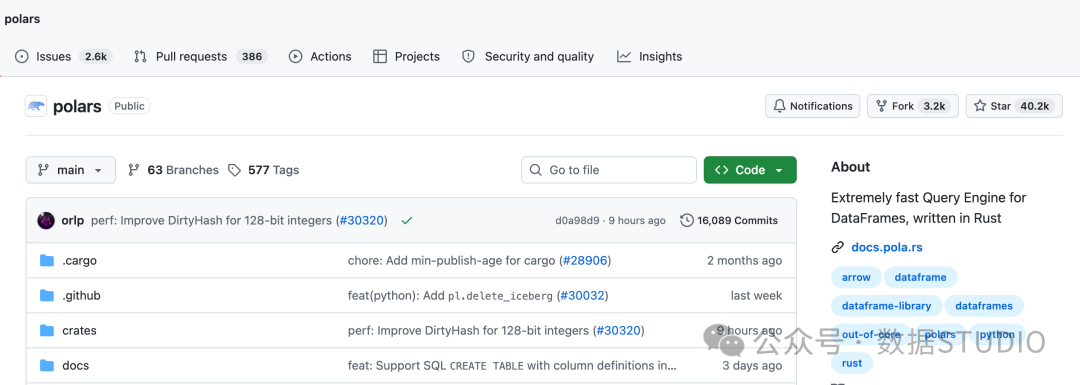Select the dataframe-library topic tag
The height and width of the screenshot is (385, 1080).
coord(886,306)
